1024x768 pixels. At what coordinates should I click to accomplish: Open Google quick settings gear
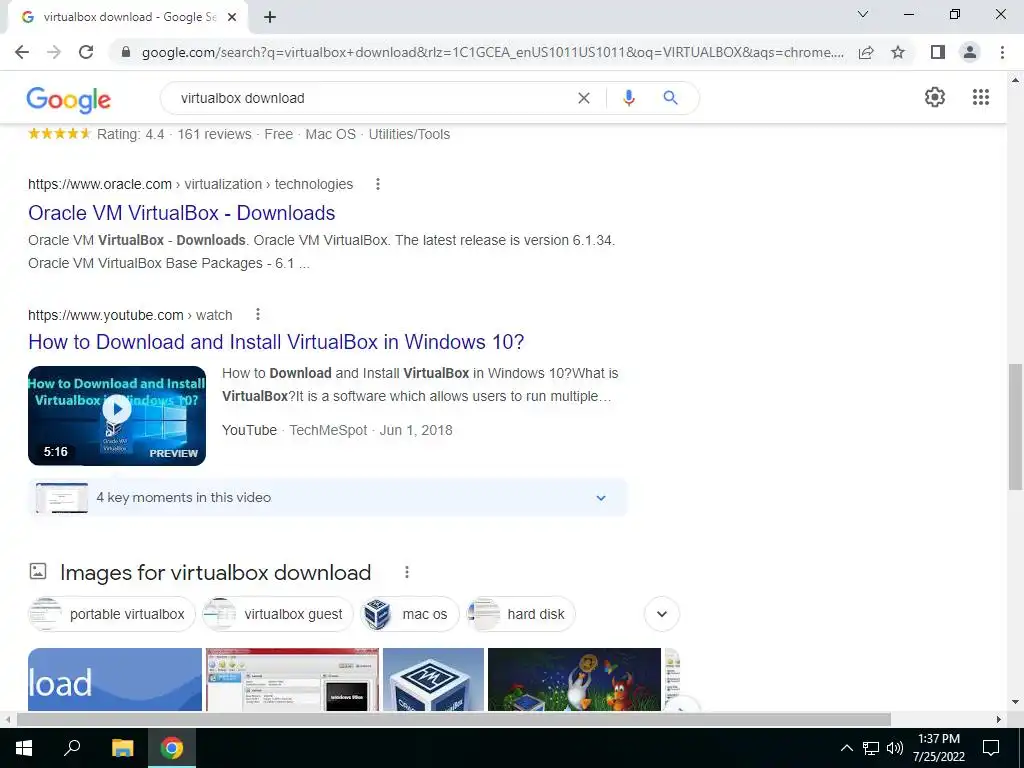click(935, 97)
